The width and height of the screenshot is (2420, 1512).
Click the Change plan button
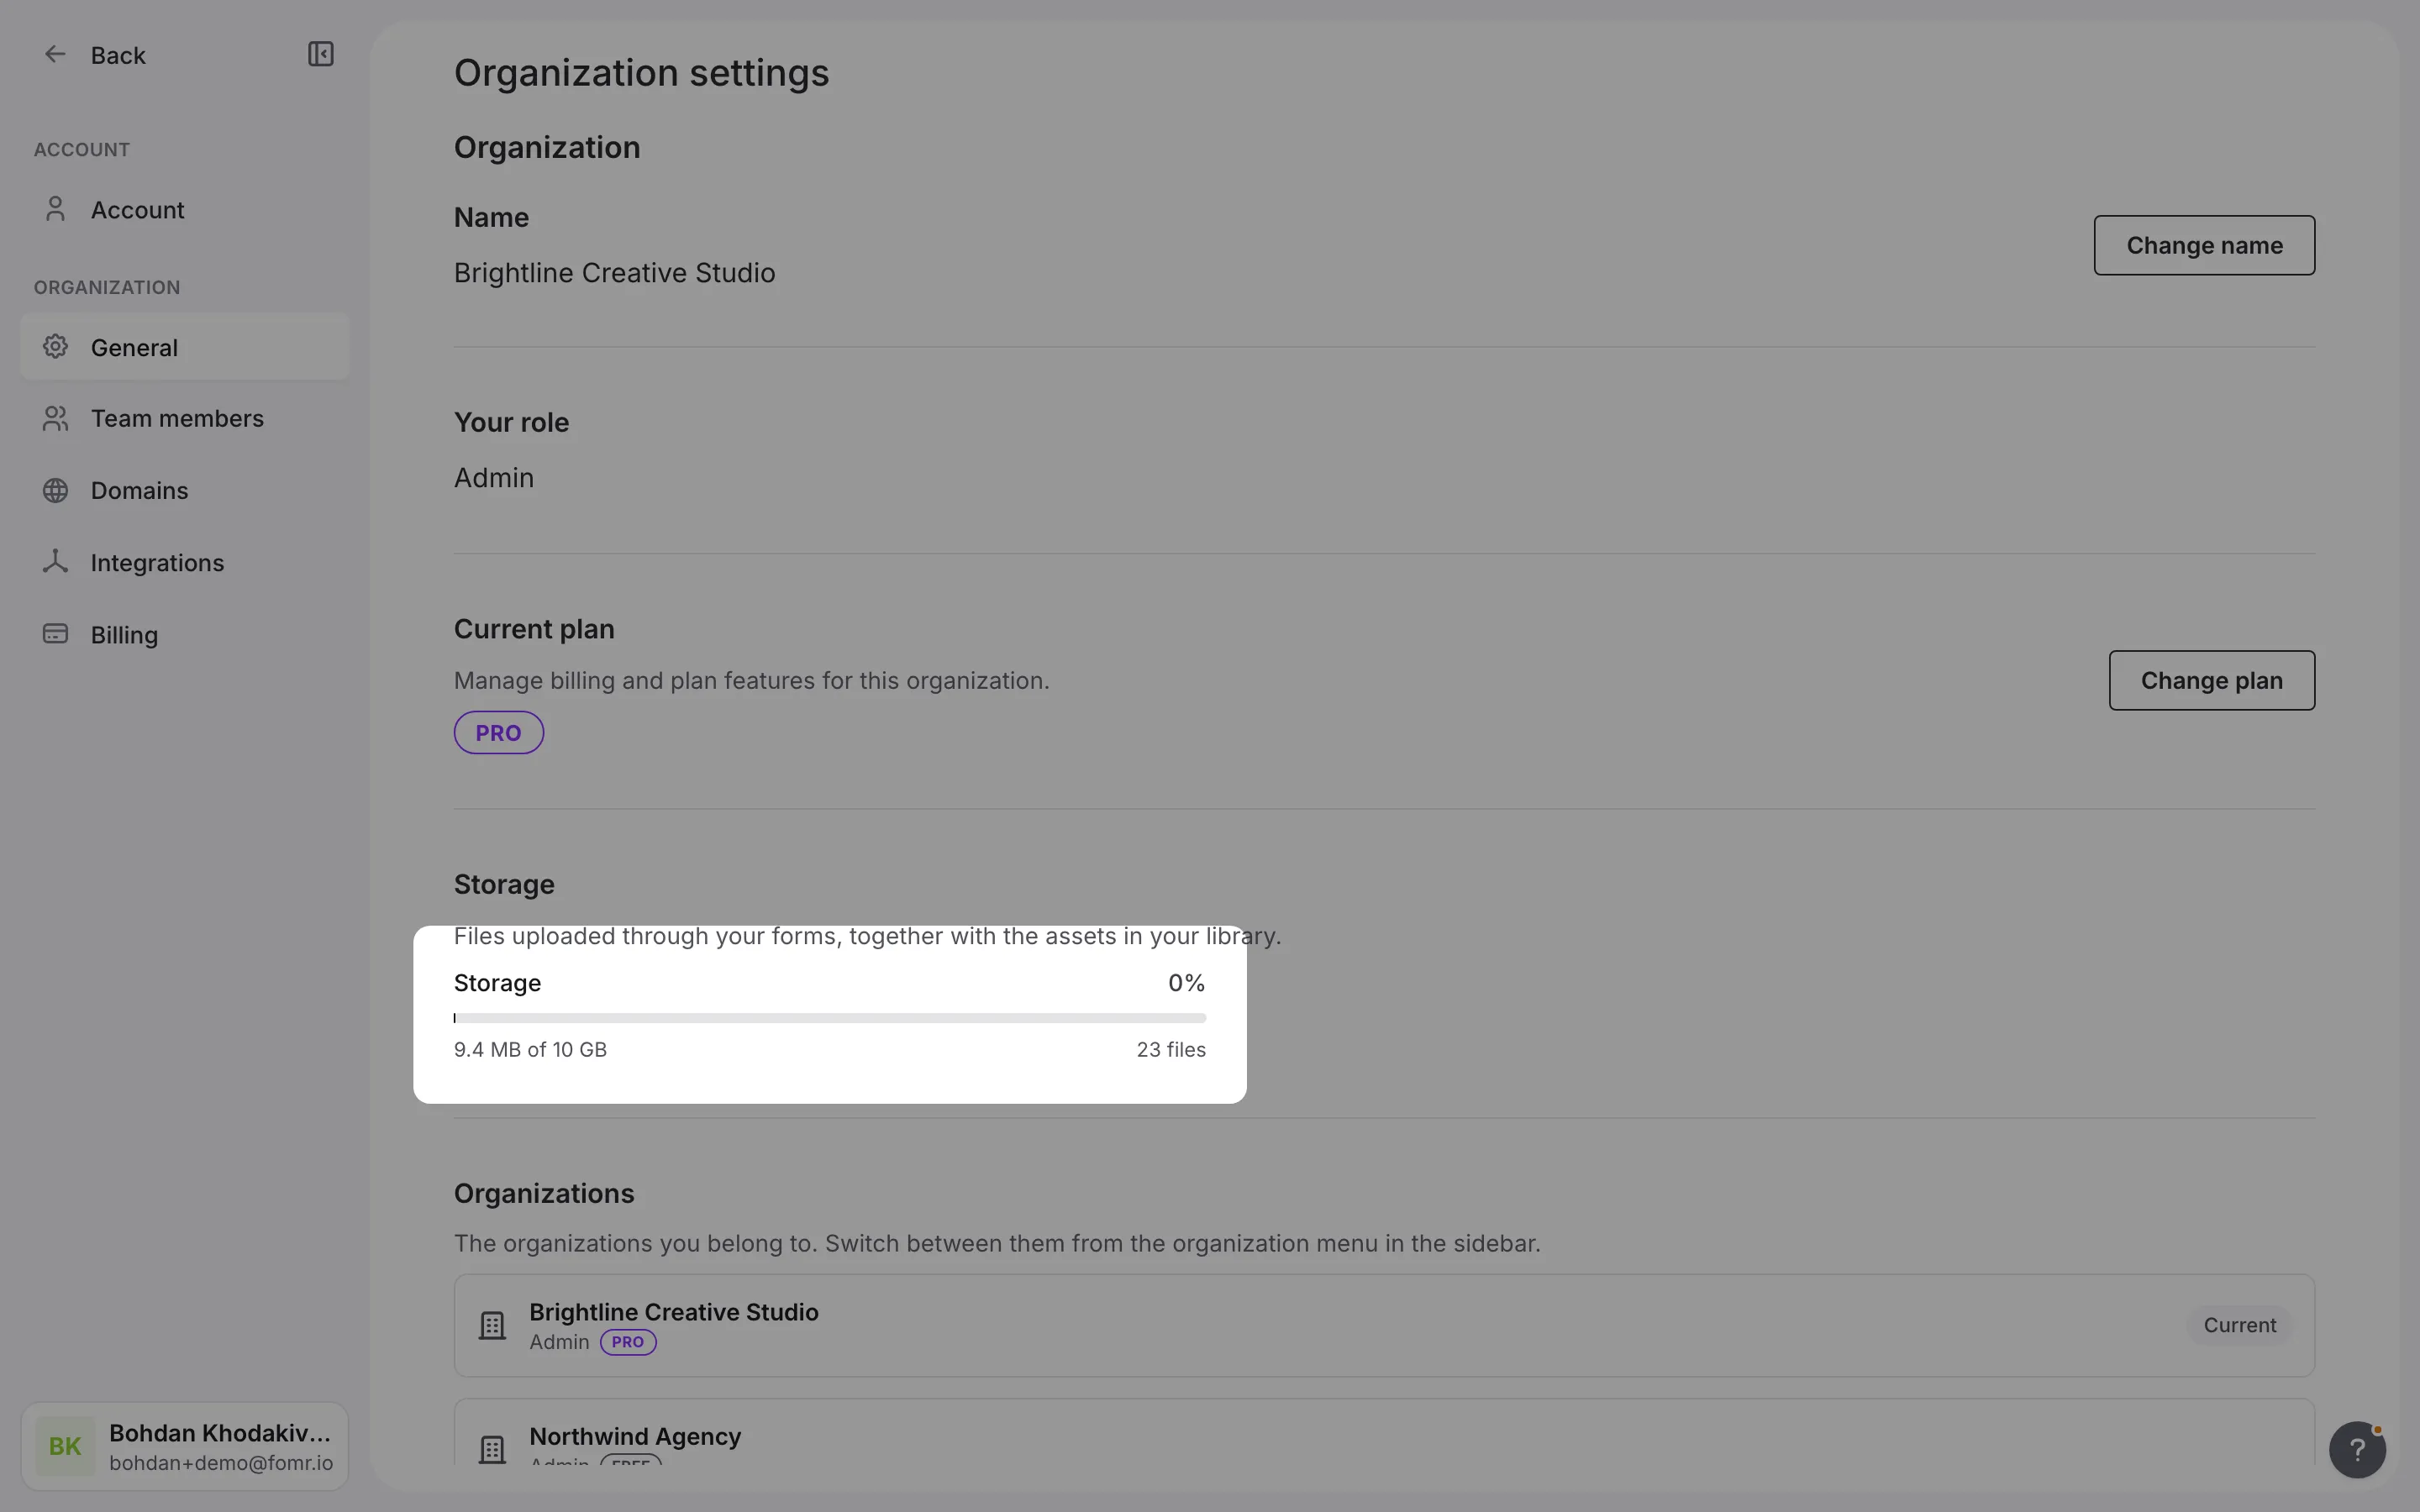pos(2211,680)
